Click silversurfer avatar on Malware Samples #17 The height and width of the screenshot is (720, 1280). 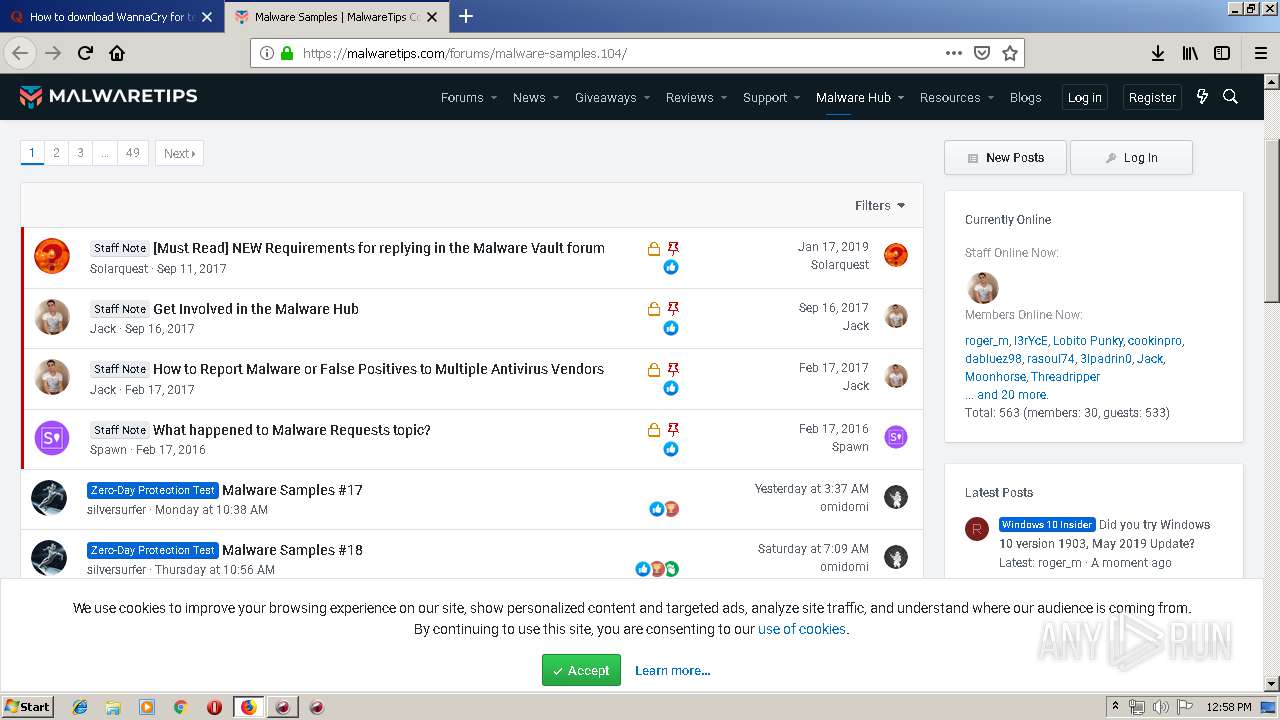coord(49,498)
